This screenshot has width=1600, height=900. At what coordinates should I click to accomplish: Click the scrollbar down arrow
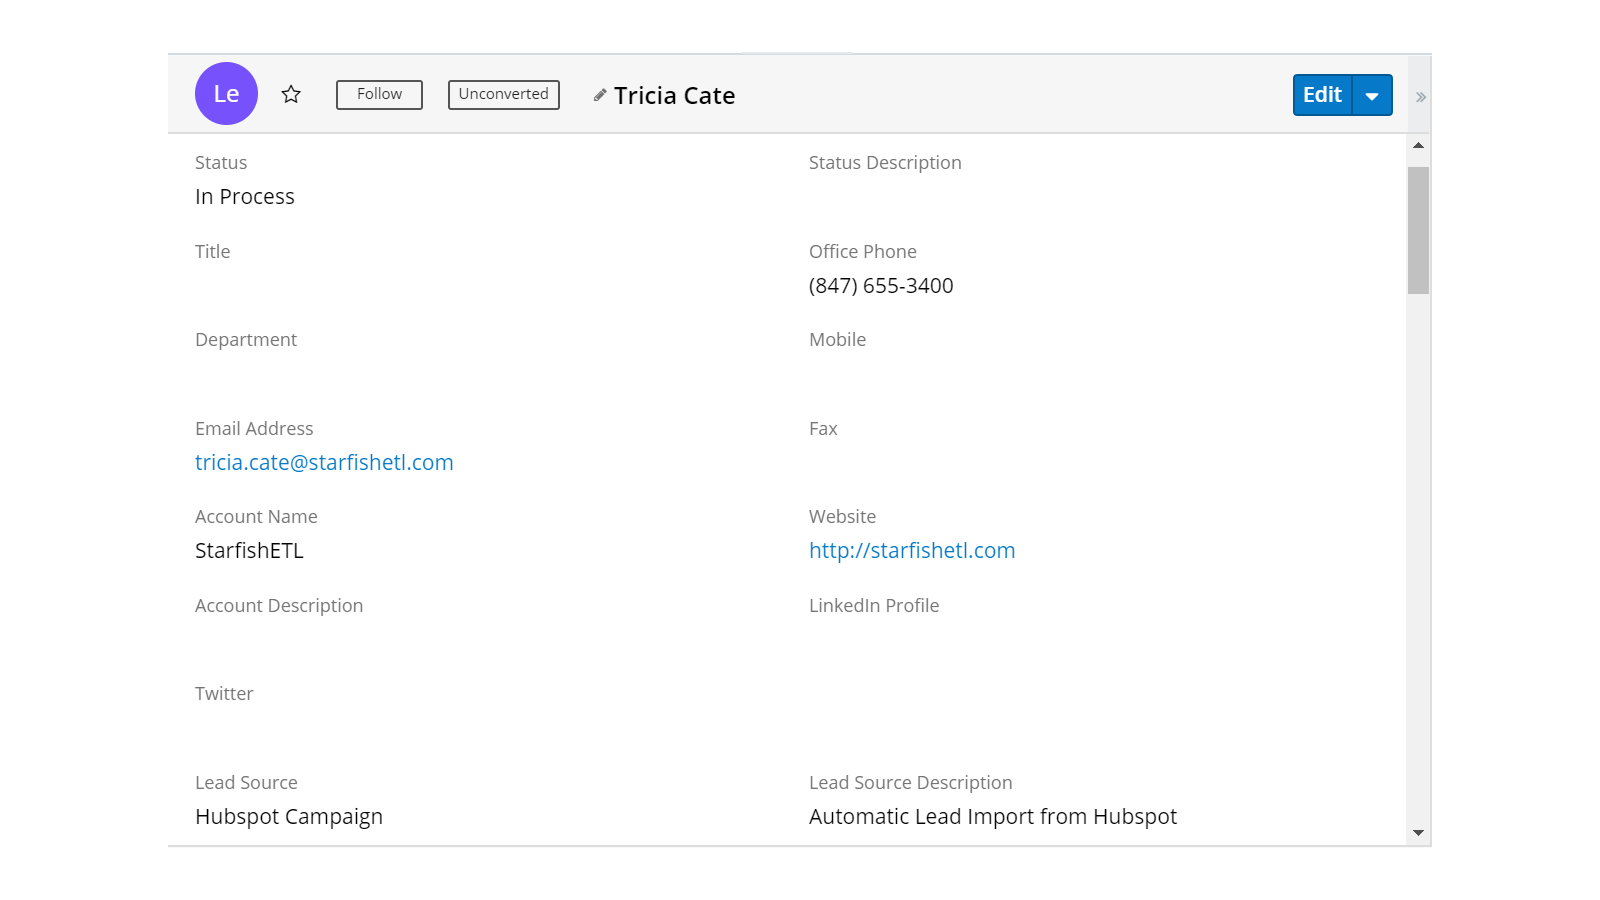[1418, 832]
